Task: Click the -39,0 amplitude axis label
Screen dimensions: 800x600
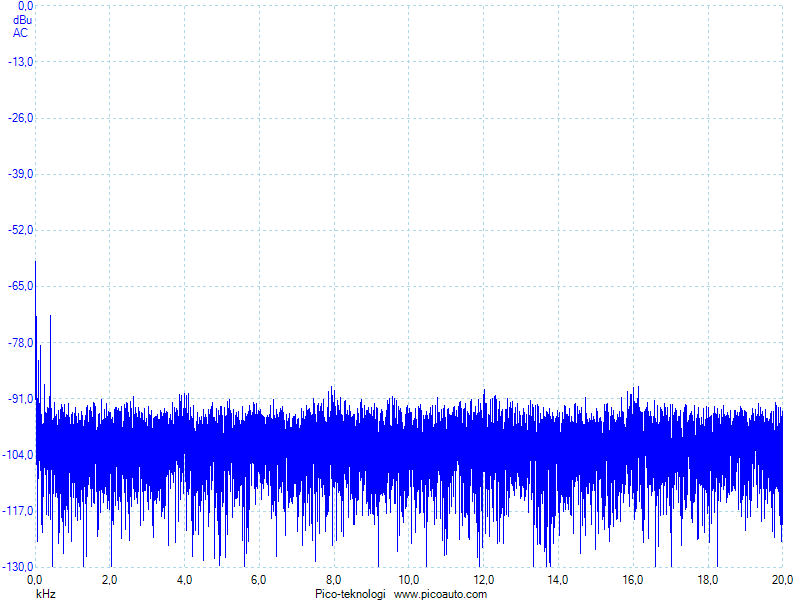Action: (20, 174)
